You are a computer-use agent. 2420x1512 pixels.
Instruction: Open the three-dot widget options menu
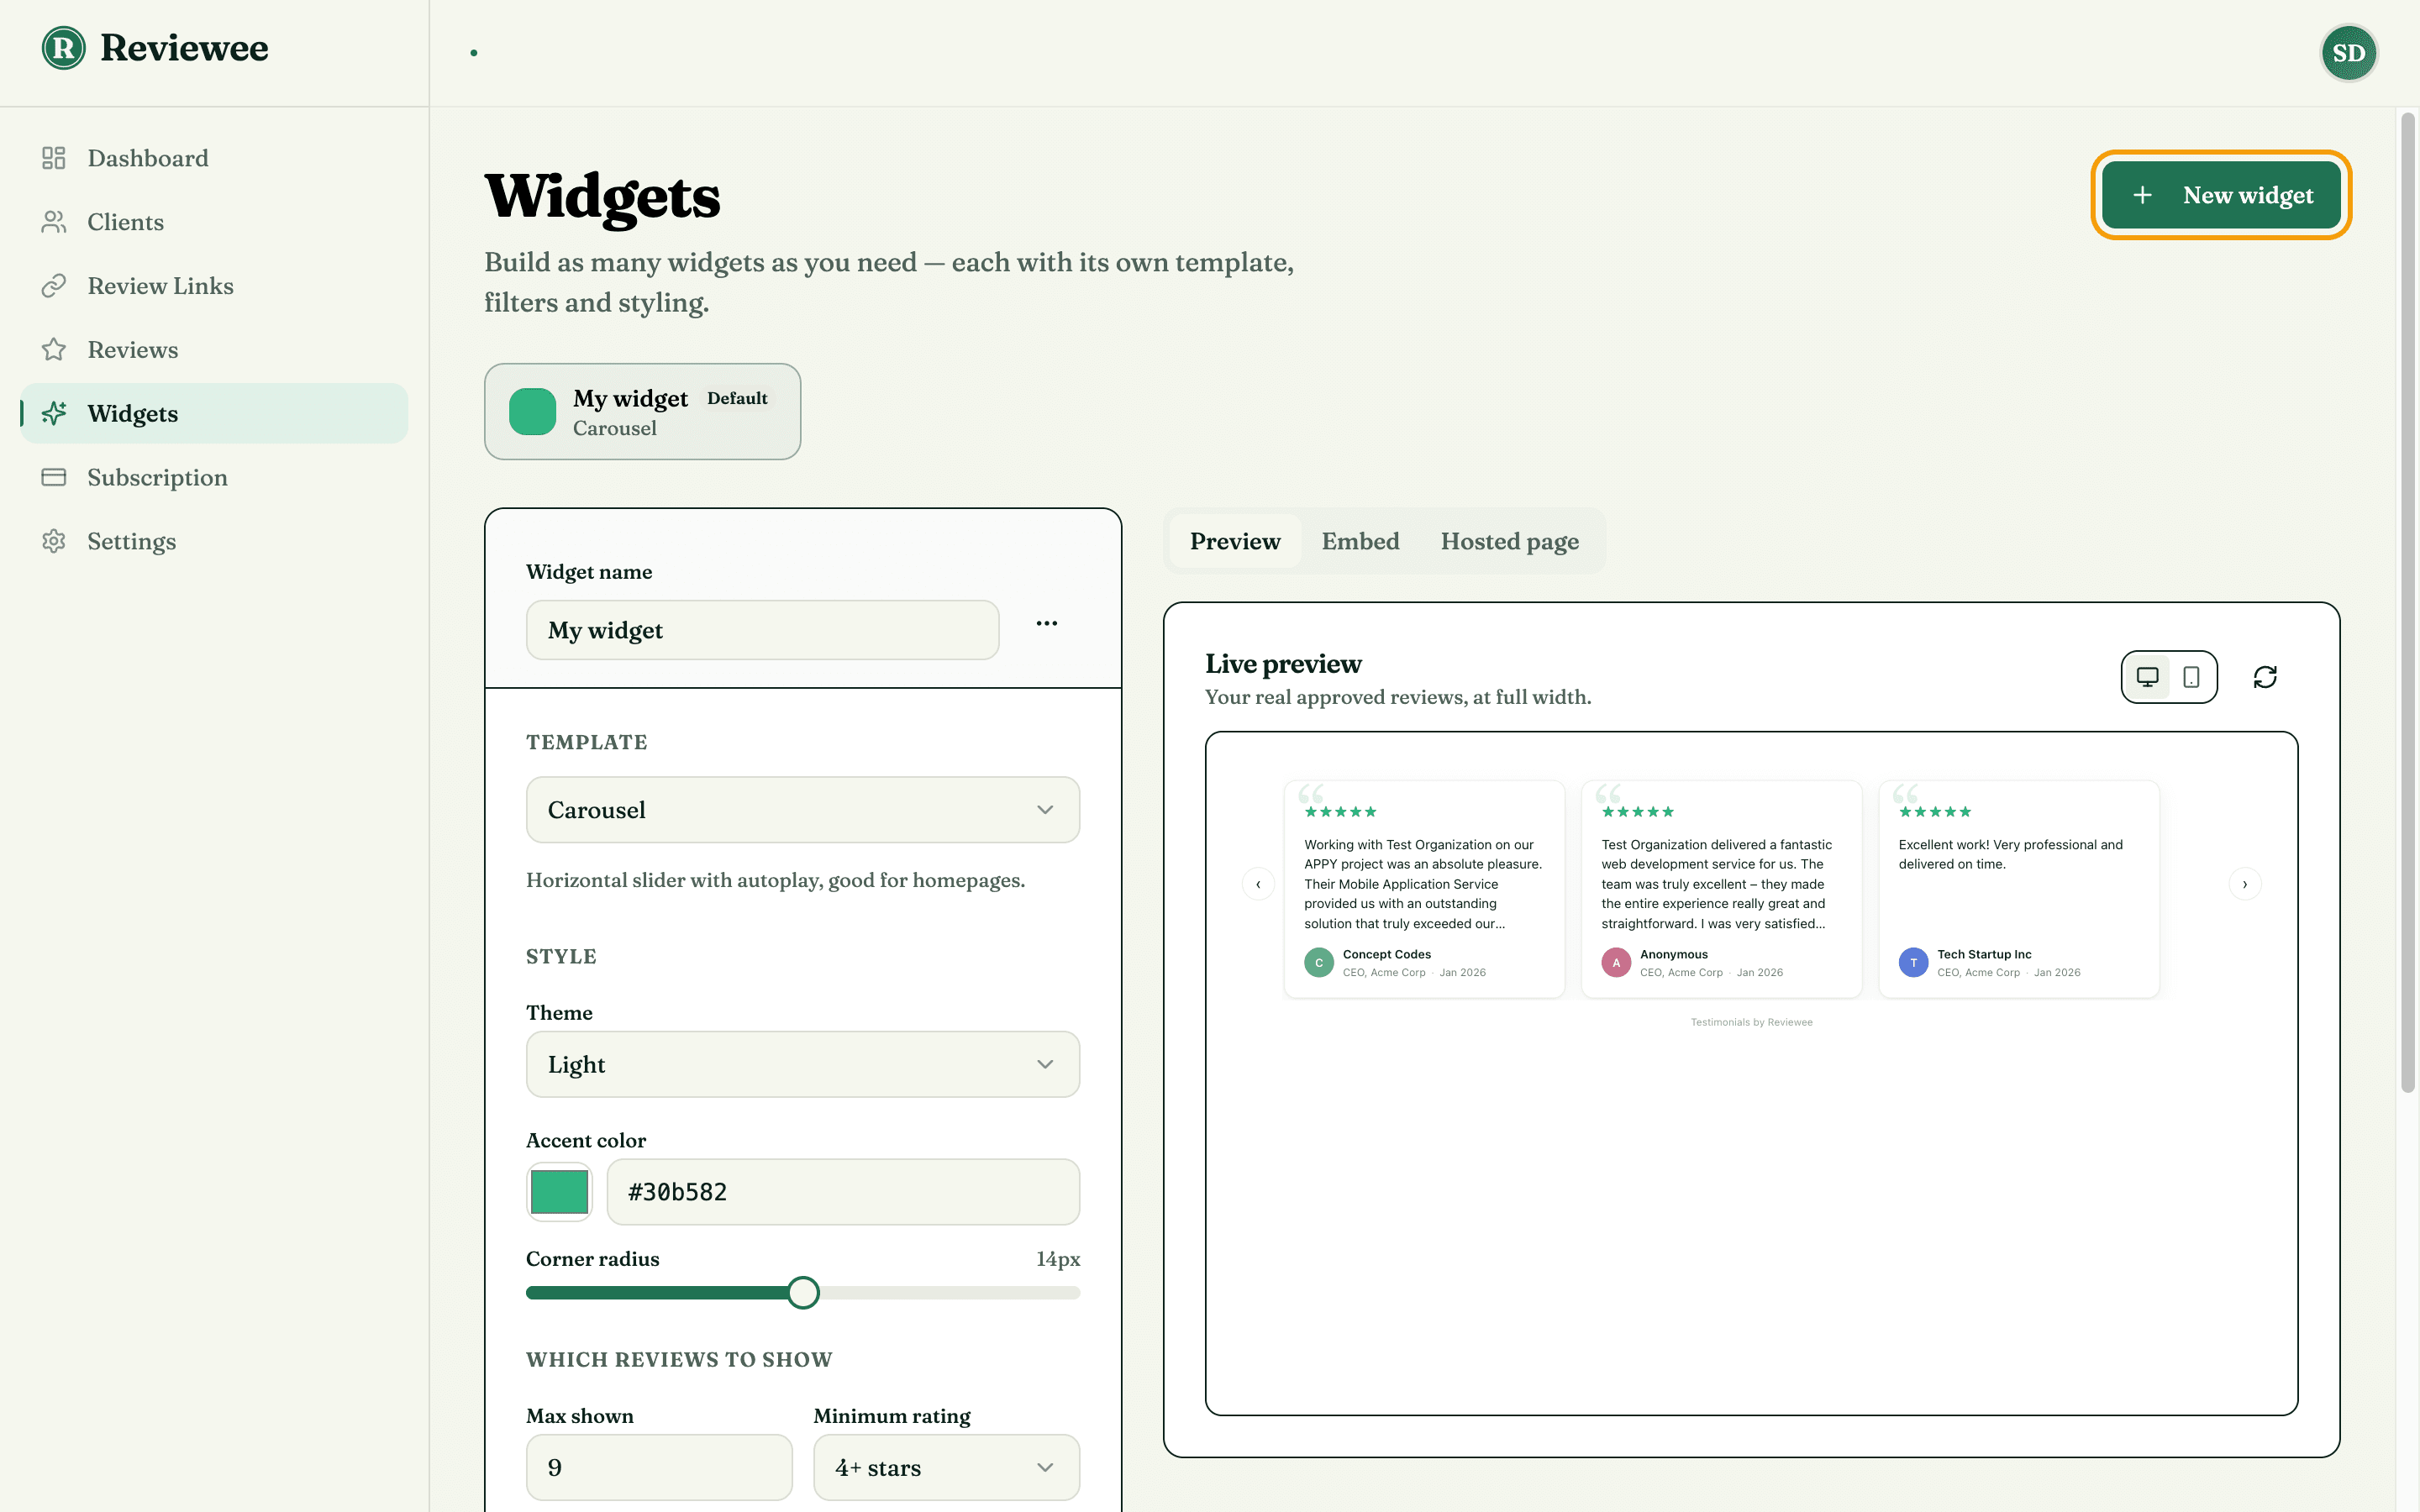(1047, 623)
